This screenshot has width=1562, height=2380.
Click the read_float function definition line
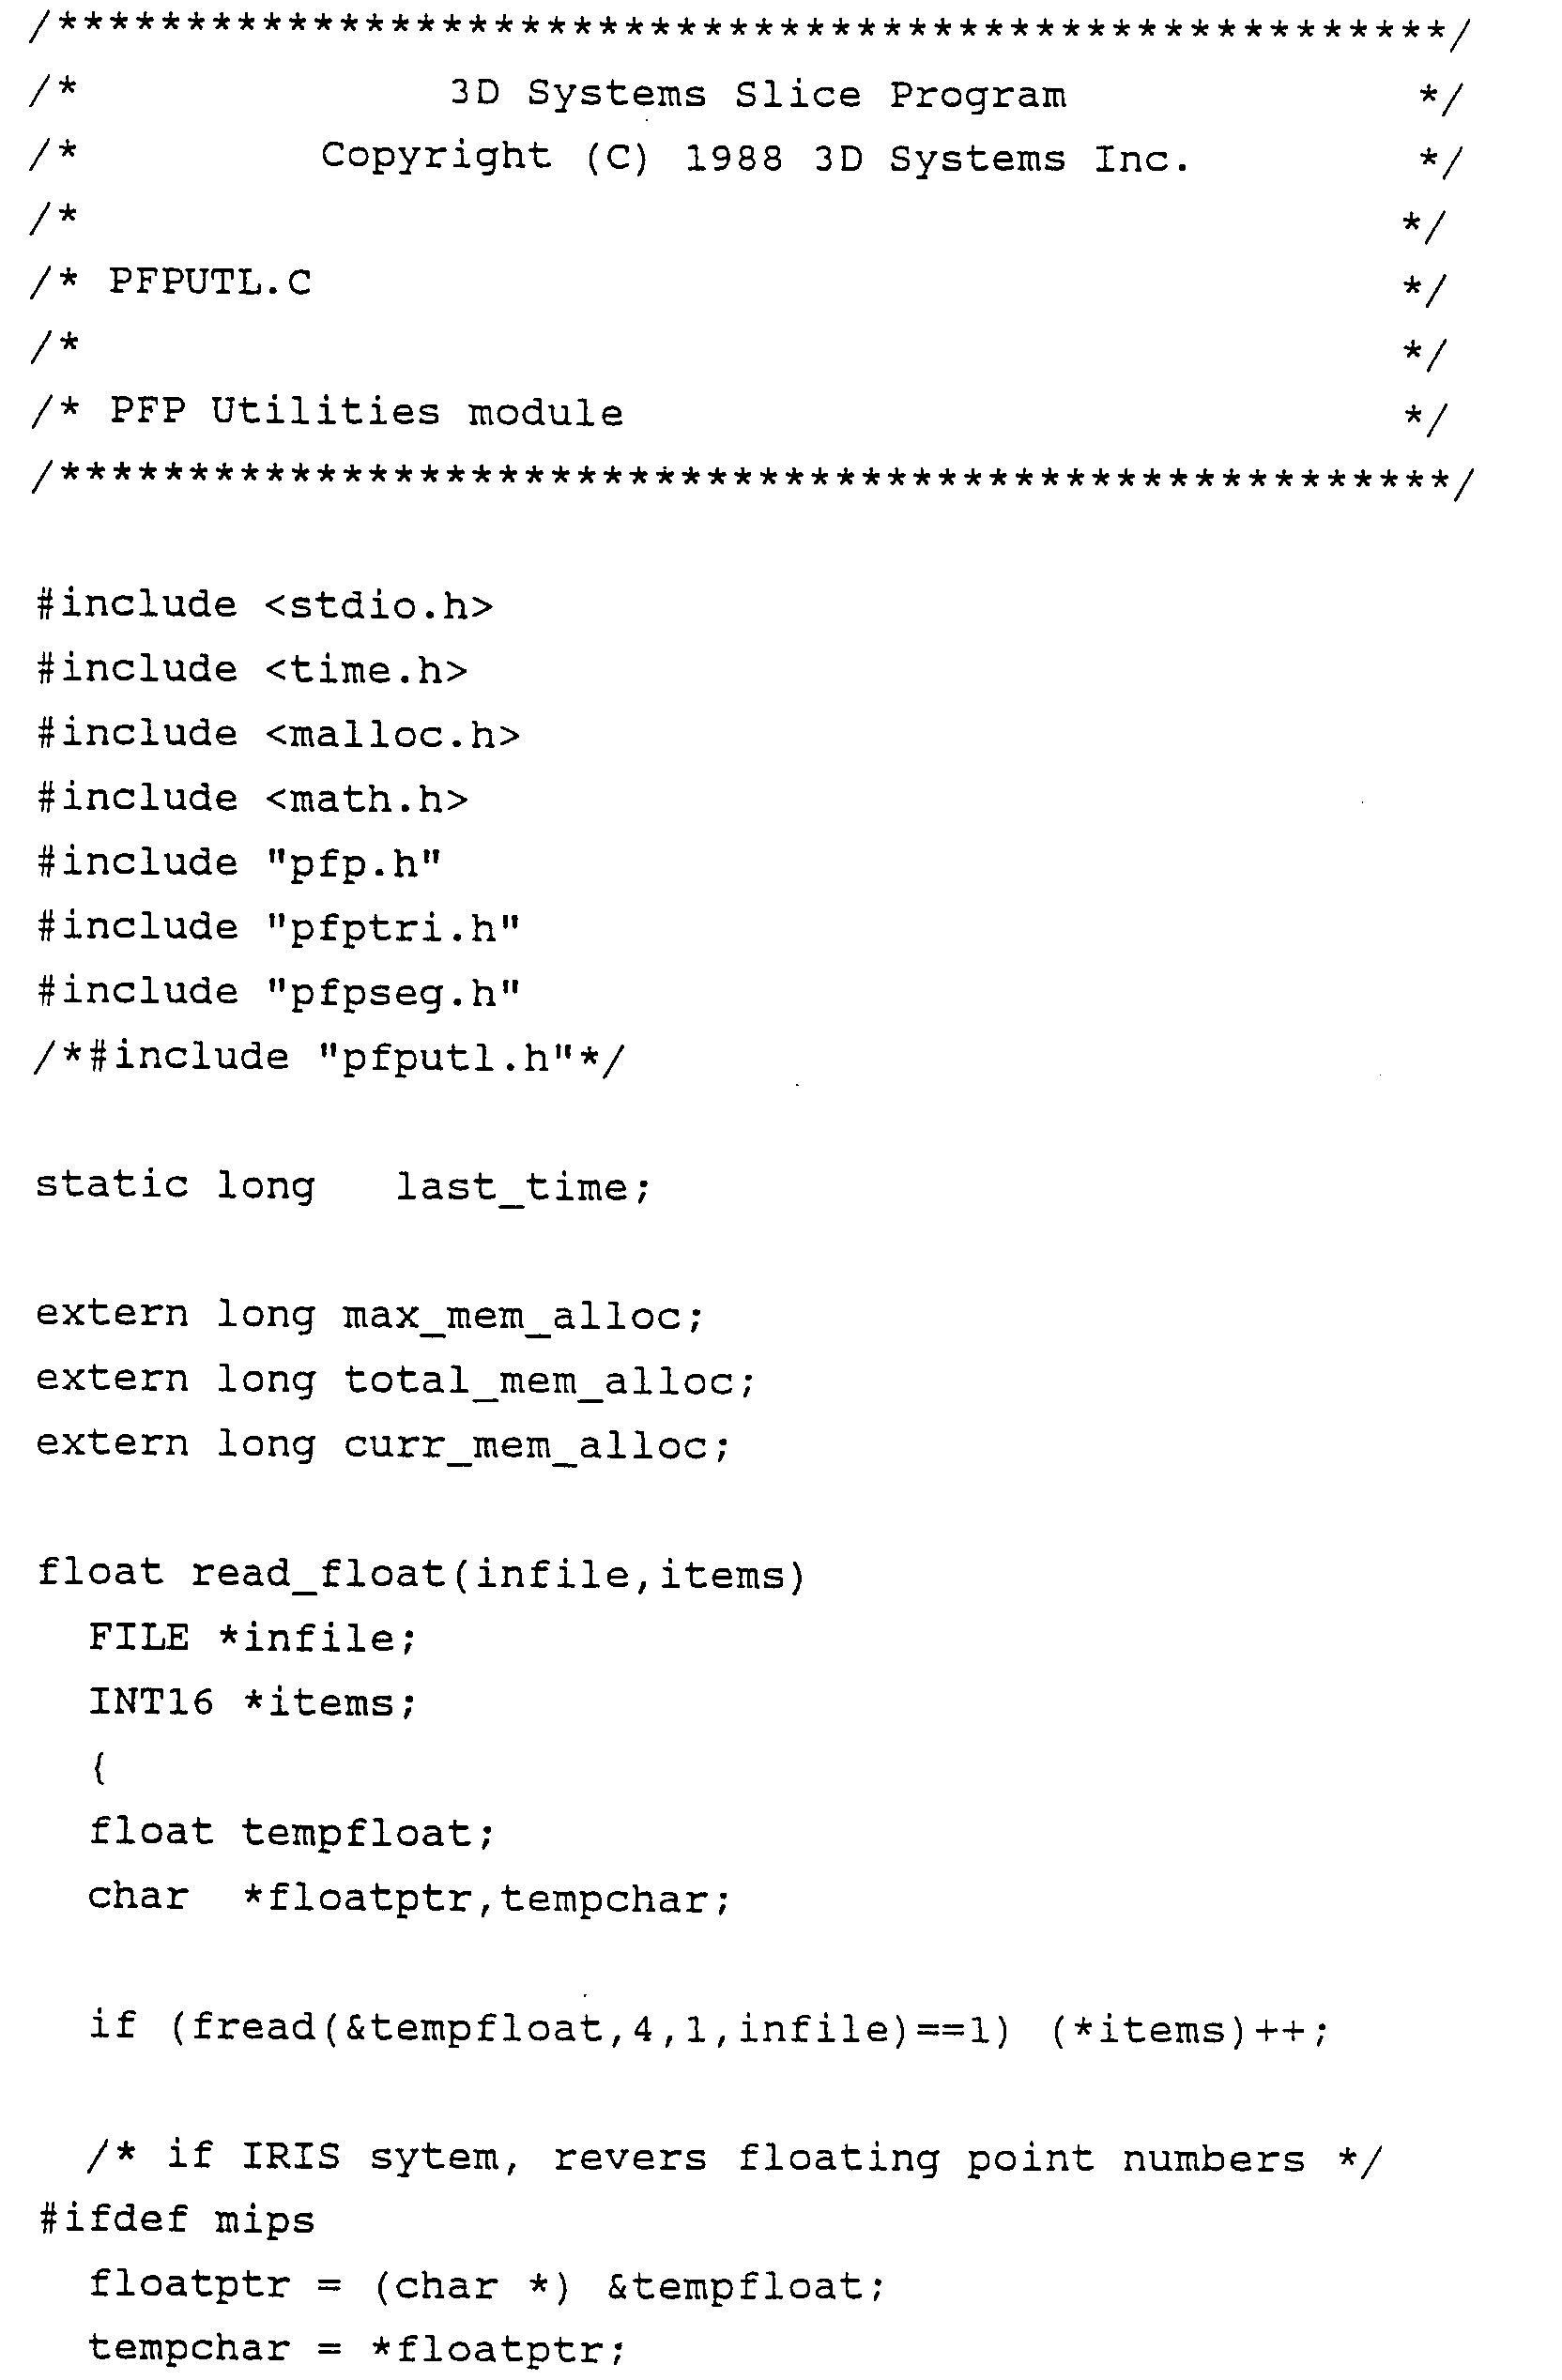[x=420, y=1574]
